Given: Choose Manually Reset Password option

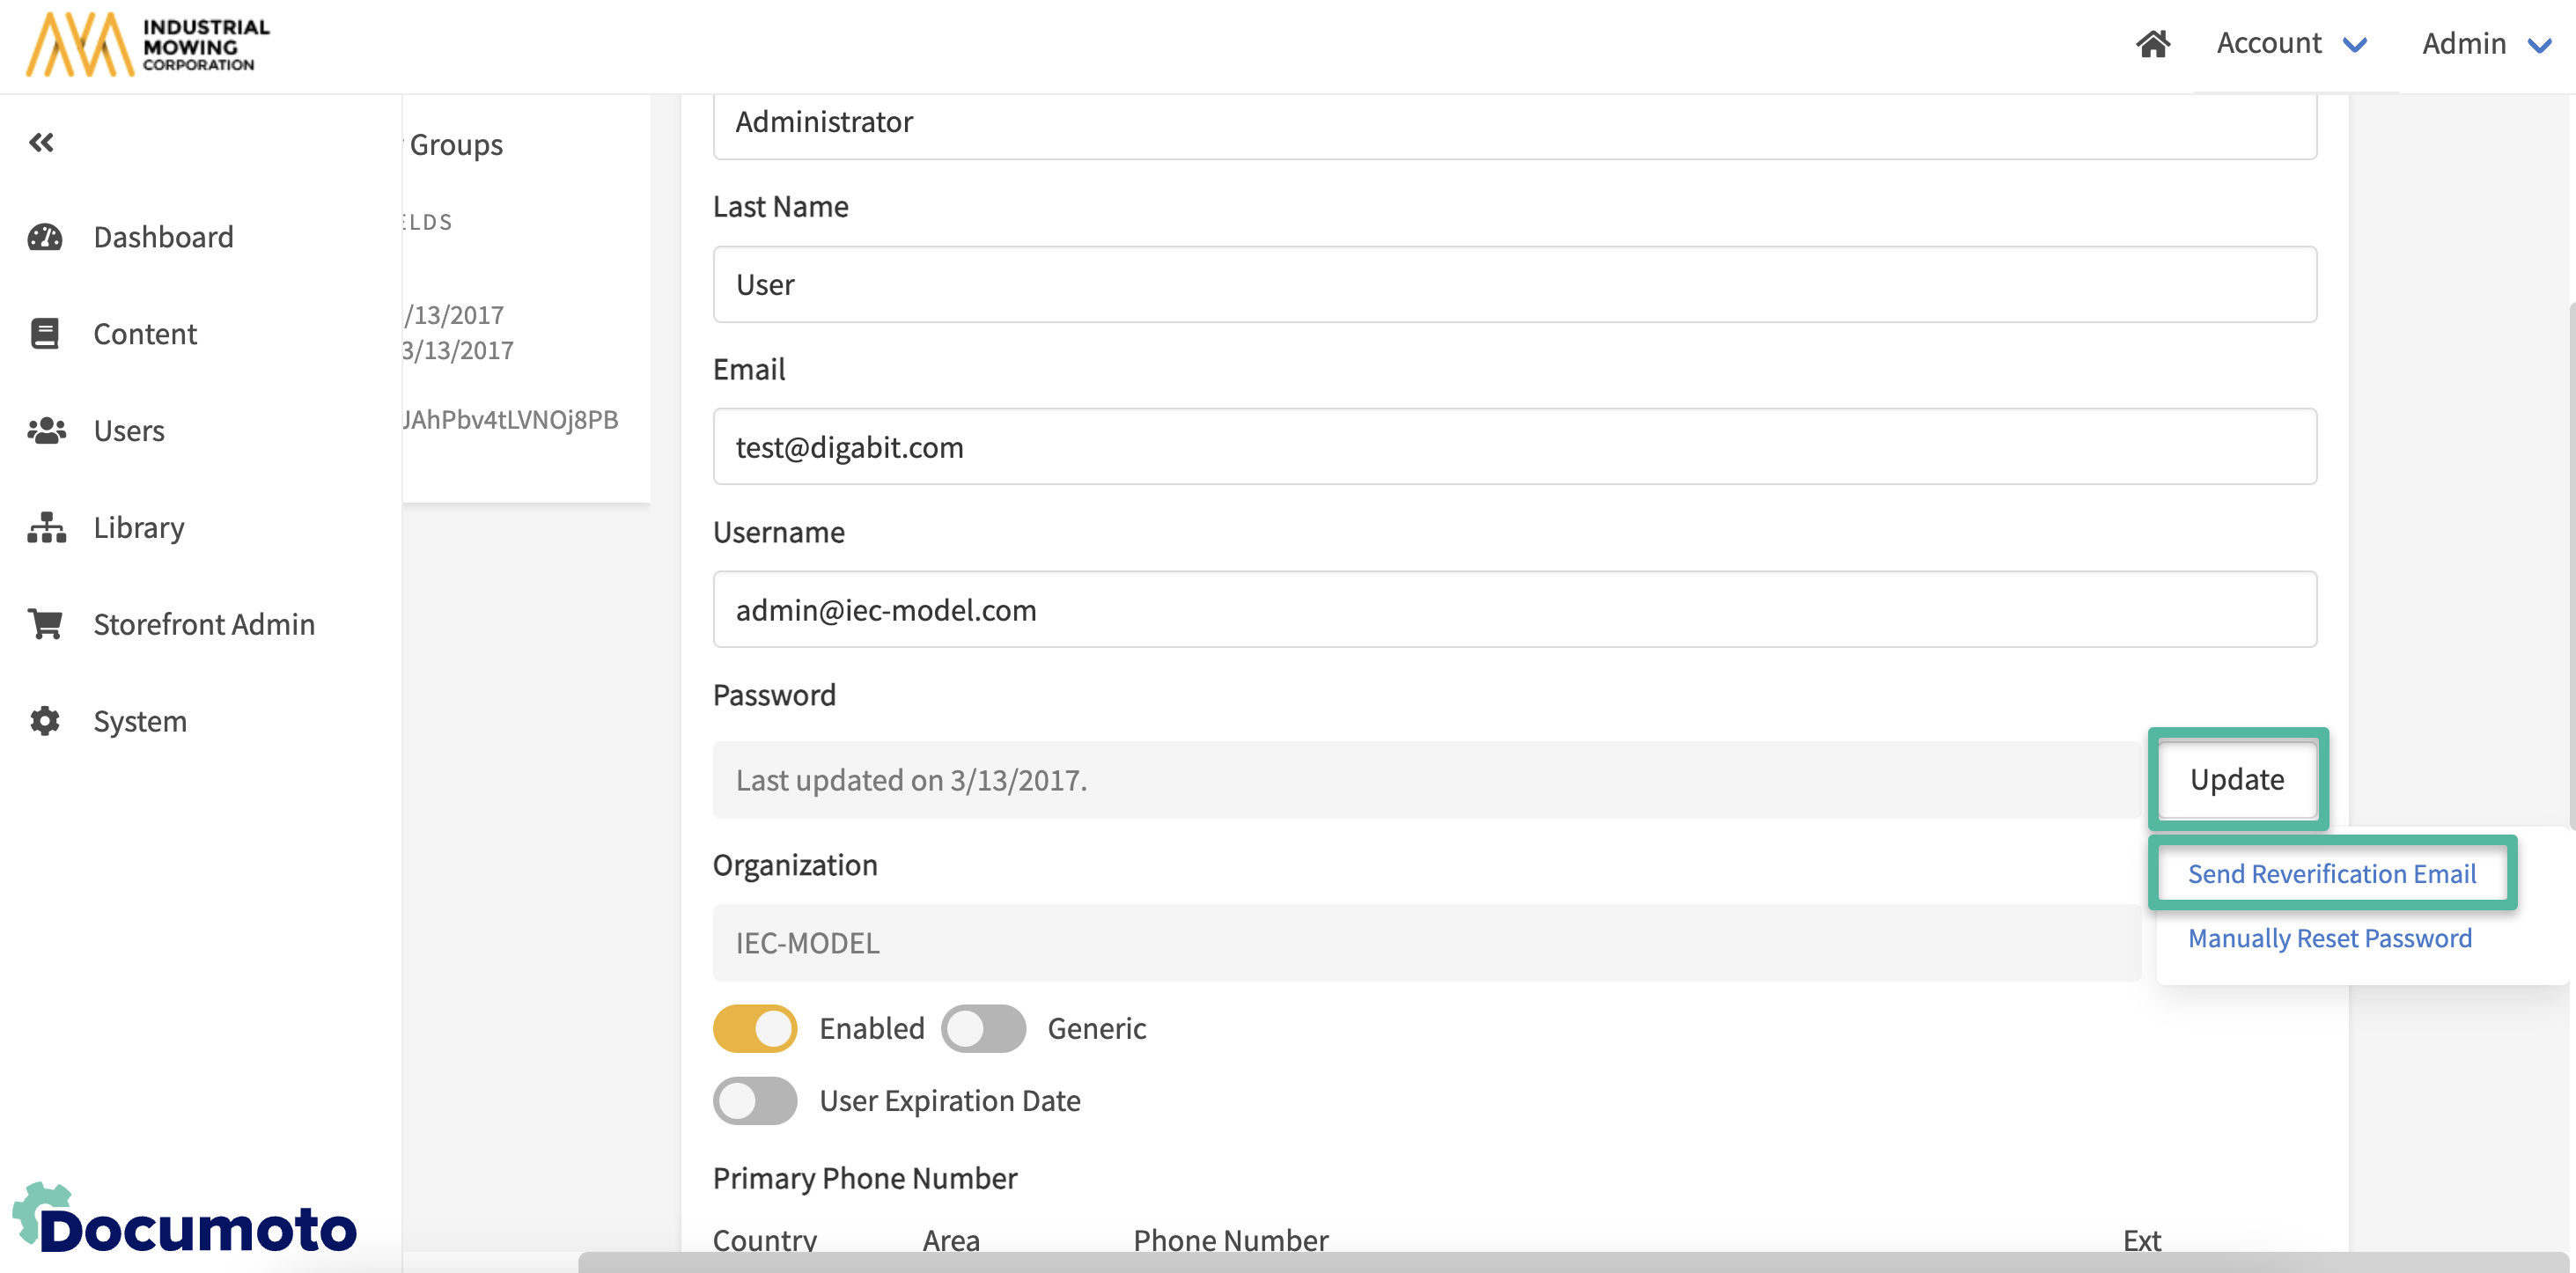Looking at the screenshot, I should click(x=2329, y=938).
